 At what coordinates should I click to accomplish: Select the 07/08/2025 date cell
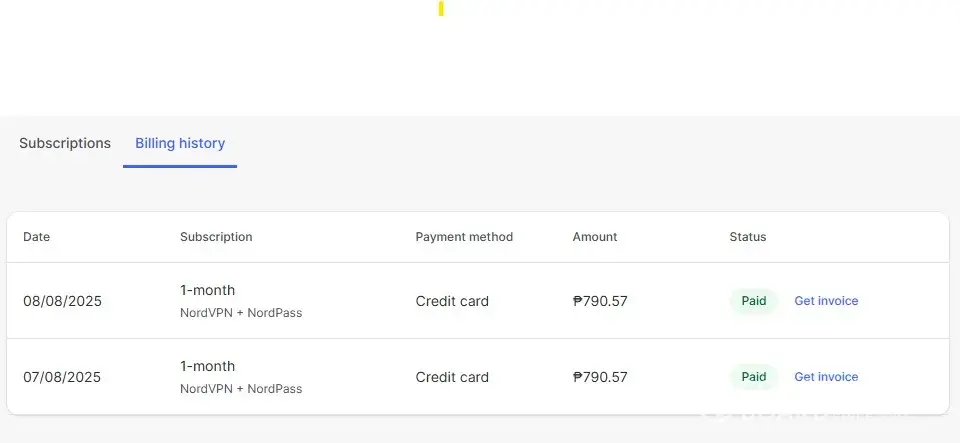pos(62,377)
